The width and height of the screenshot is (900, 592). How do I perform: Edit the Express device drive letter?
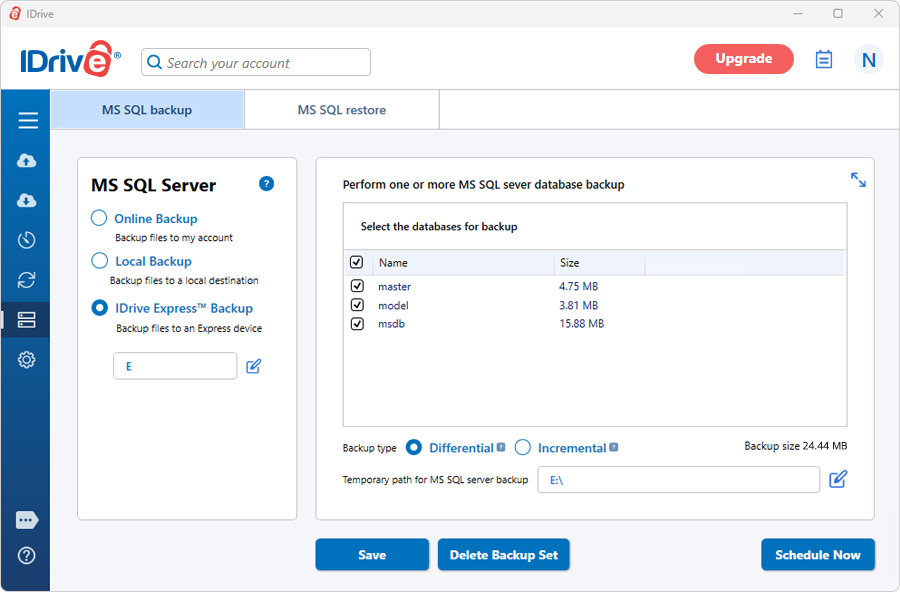[254, 366]
